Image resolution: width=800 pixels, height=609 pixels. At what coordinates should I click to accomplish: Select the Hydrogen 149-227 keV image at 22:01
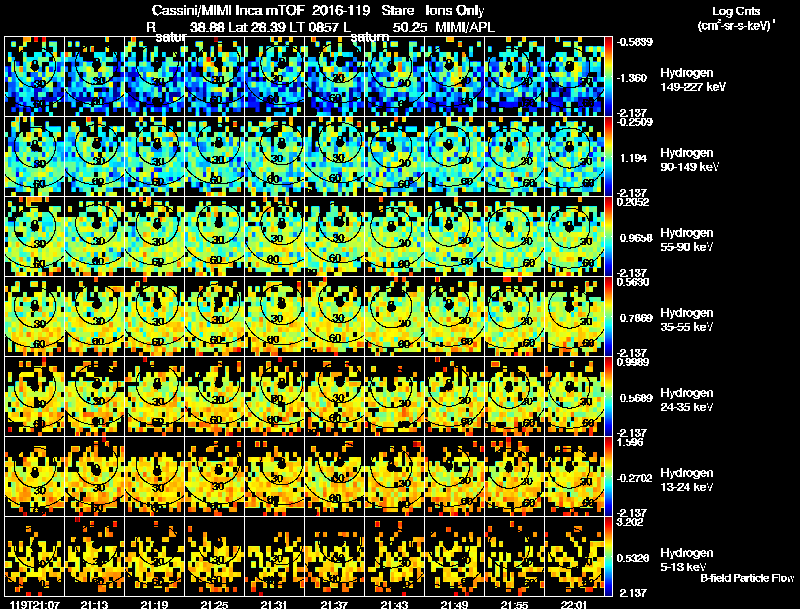(x=574, y=76)
